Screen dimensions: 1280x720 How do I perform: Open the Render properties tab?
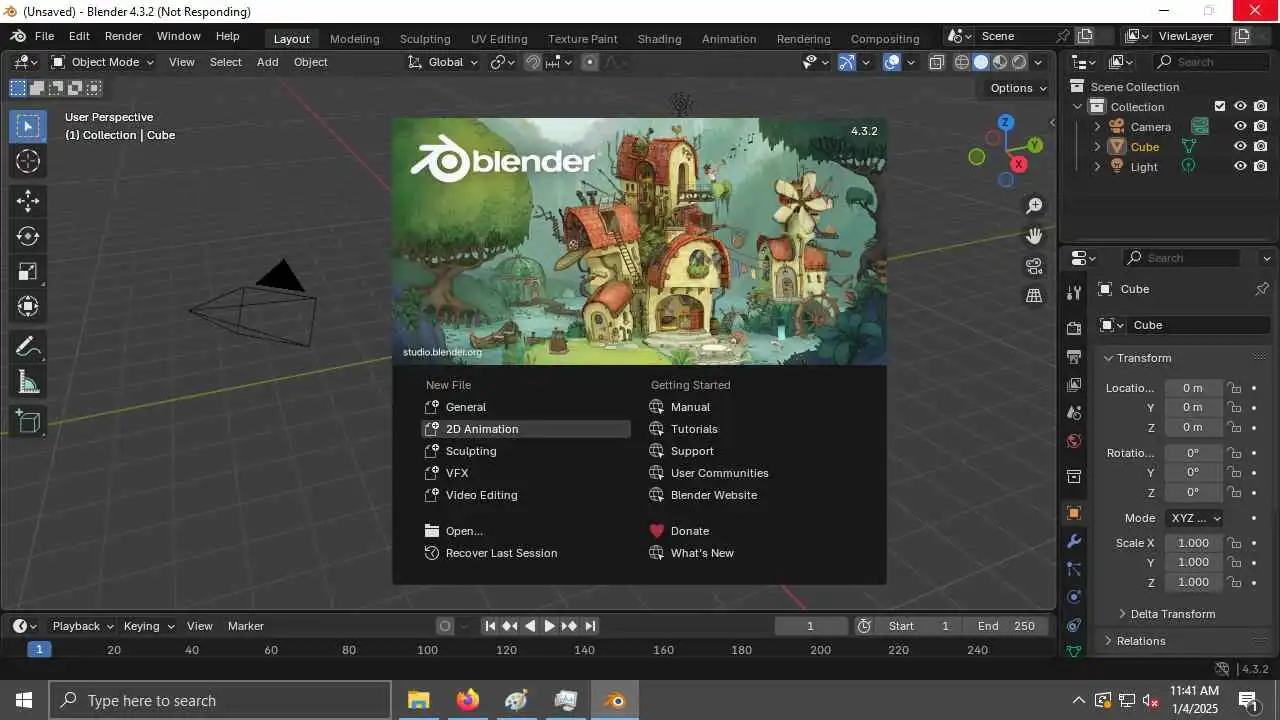pos(1074,328)
